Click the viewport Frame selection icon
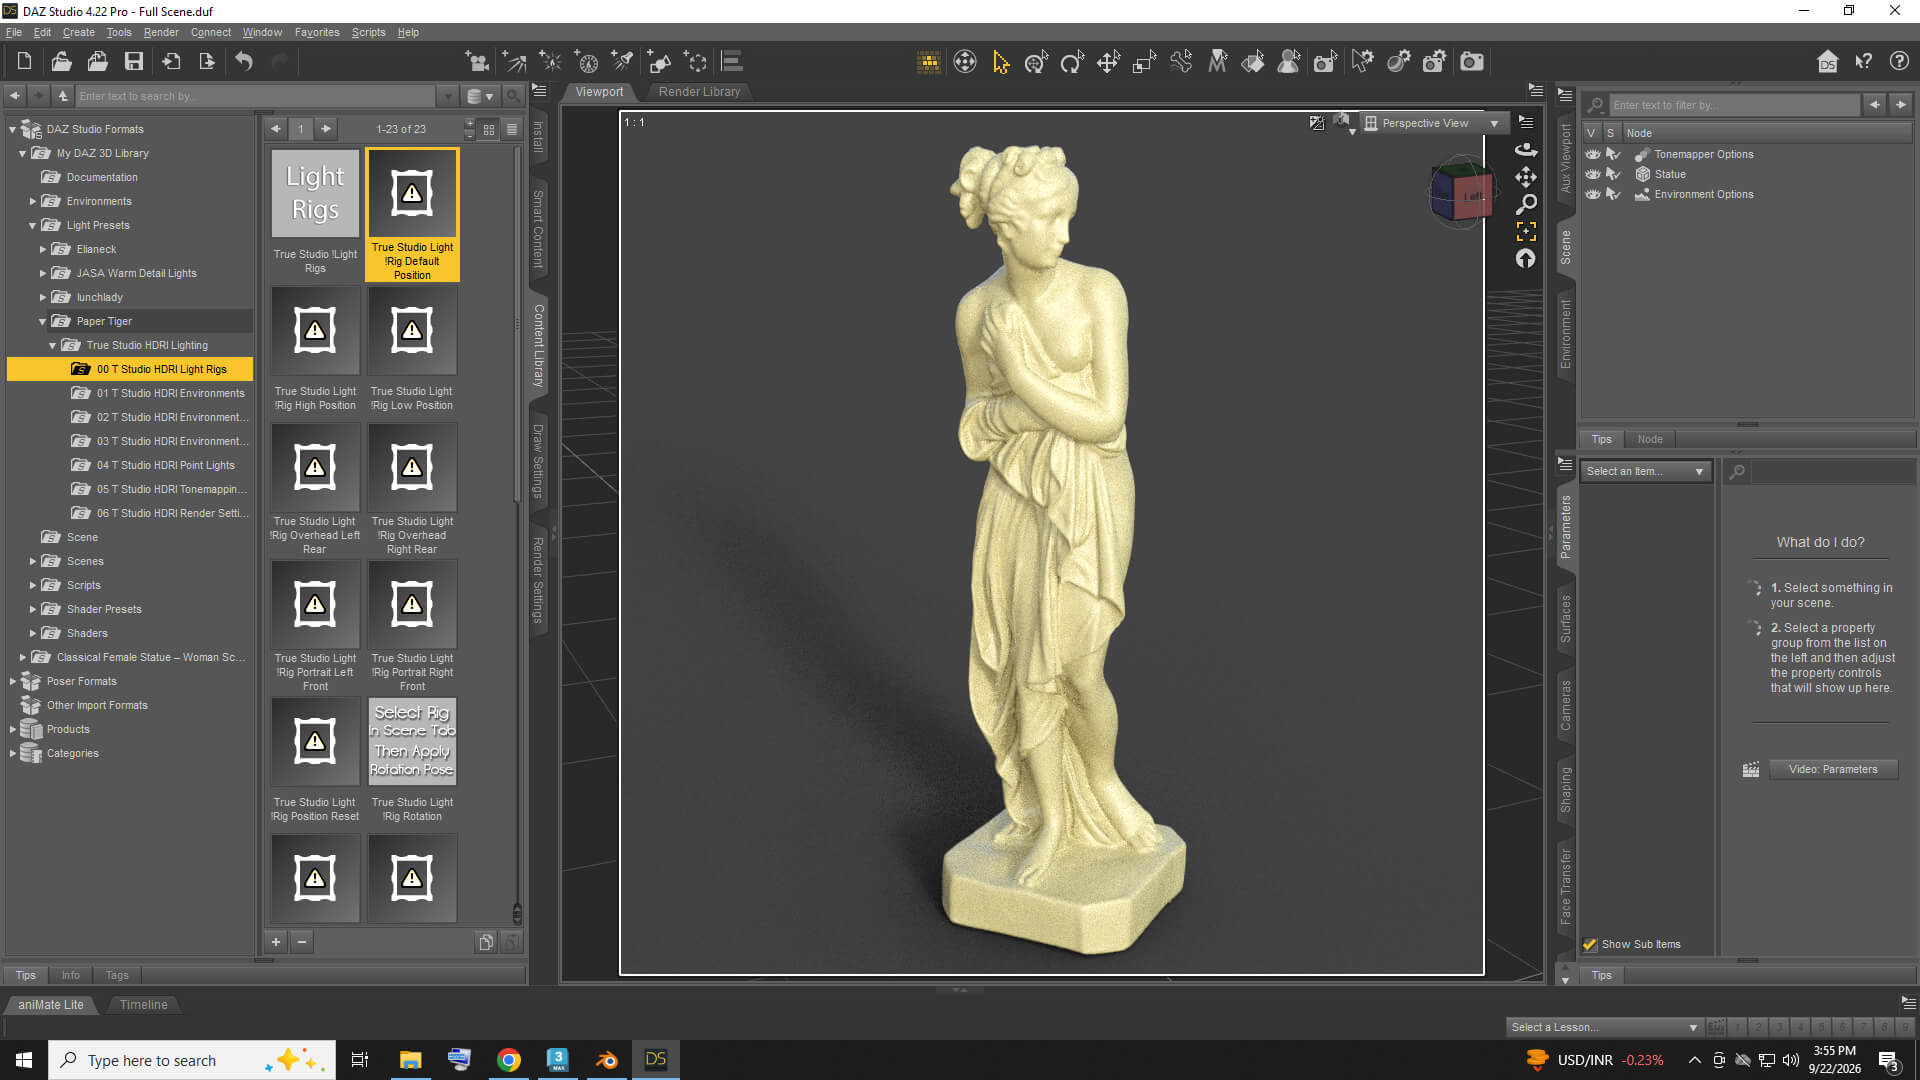 (x=1526, y=231)
